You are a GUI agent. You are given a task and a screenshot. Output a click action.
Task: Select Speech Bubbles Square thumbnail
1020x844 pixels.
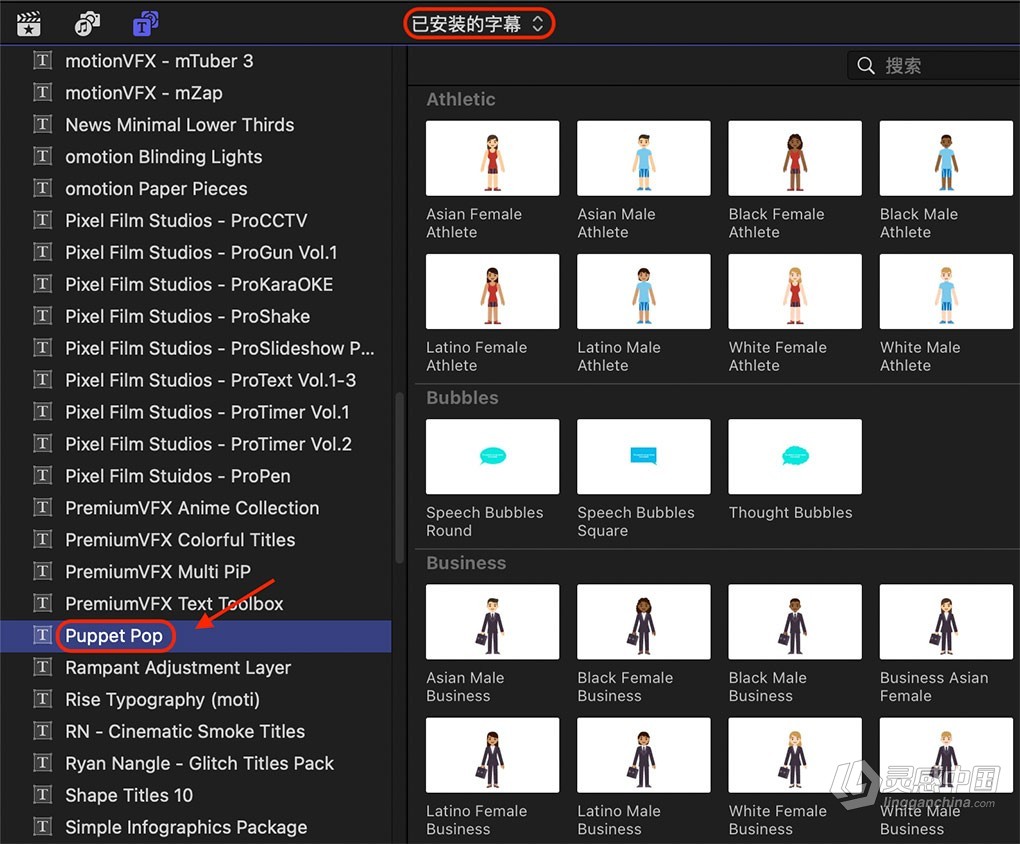[643, 457]
